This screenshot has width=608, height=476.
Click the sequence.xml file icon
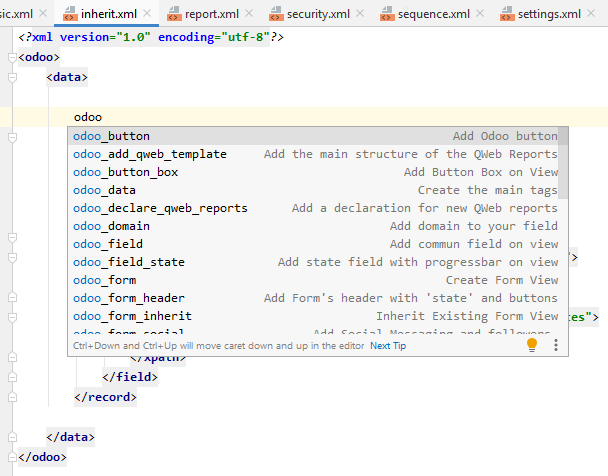point(387,14)
